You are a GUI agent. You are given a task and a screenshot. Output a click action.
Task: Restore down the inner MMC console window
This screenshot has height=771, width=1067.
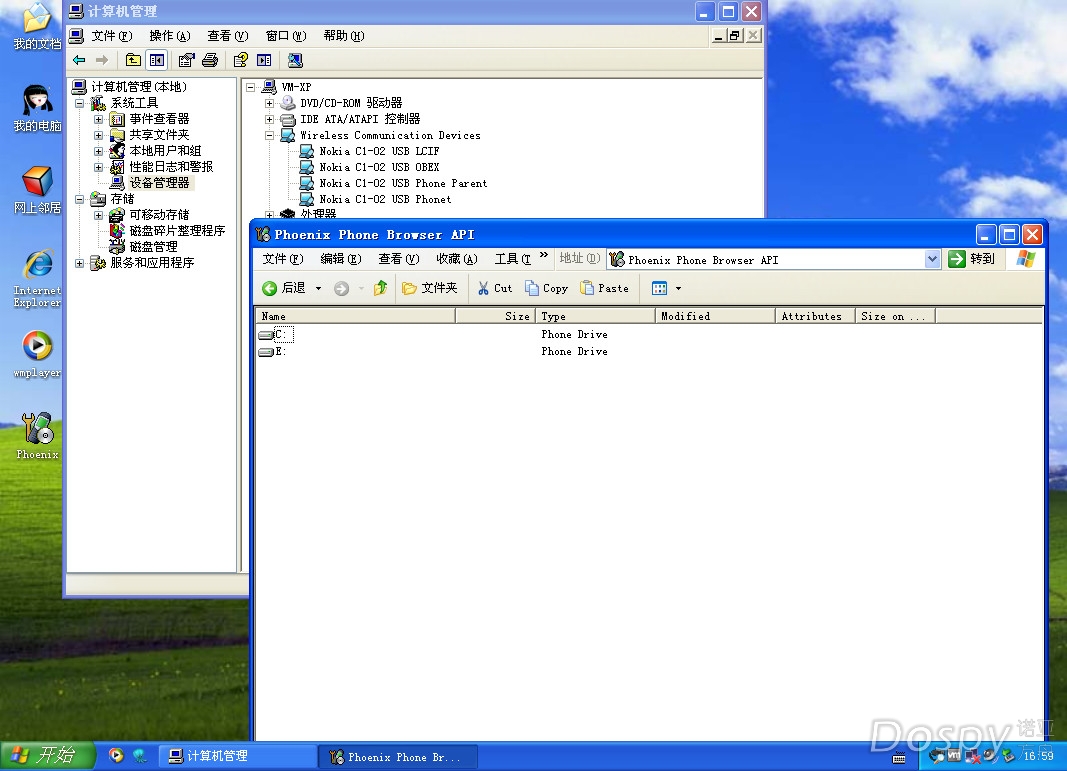click(x=735, y=35)
